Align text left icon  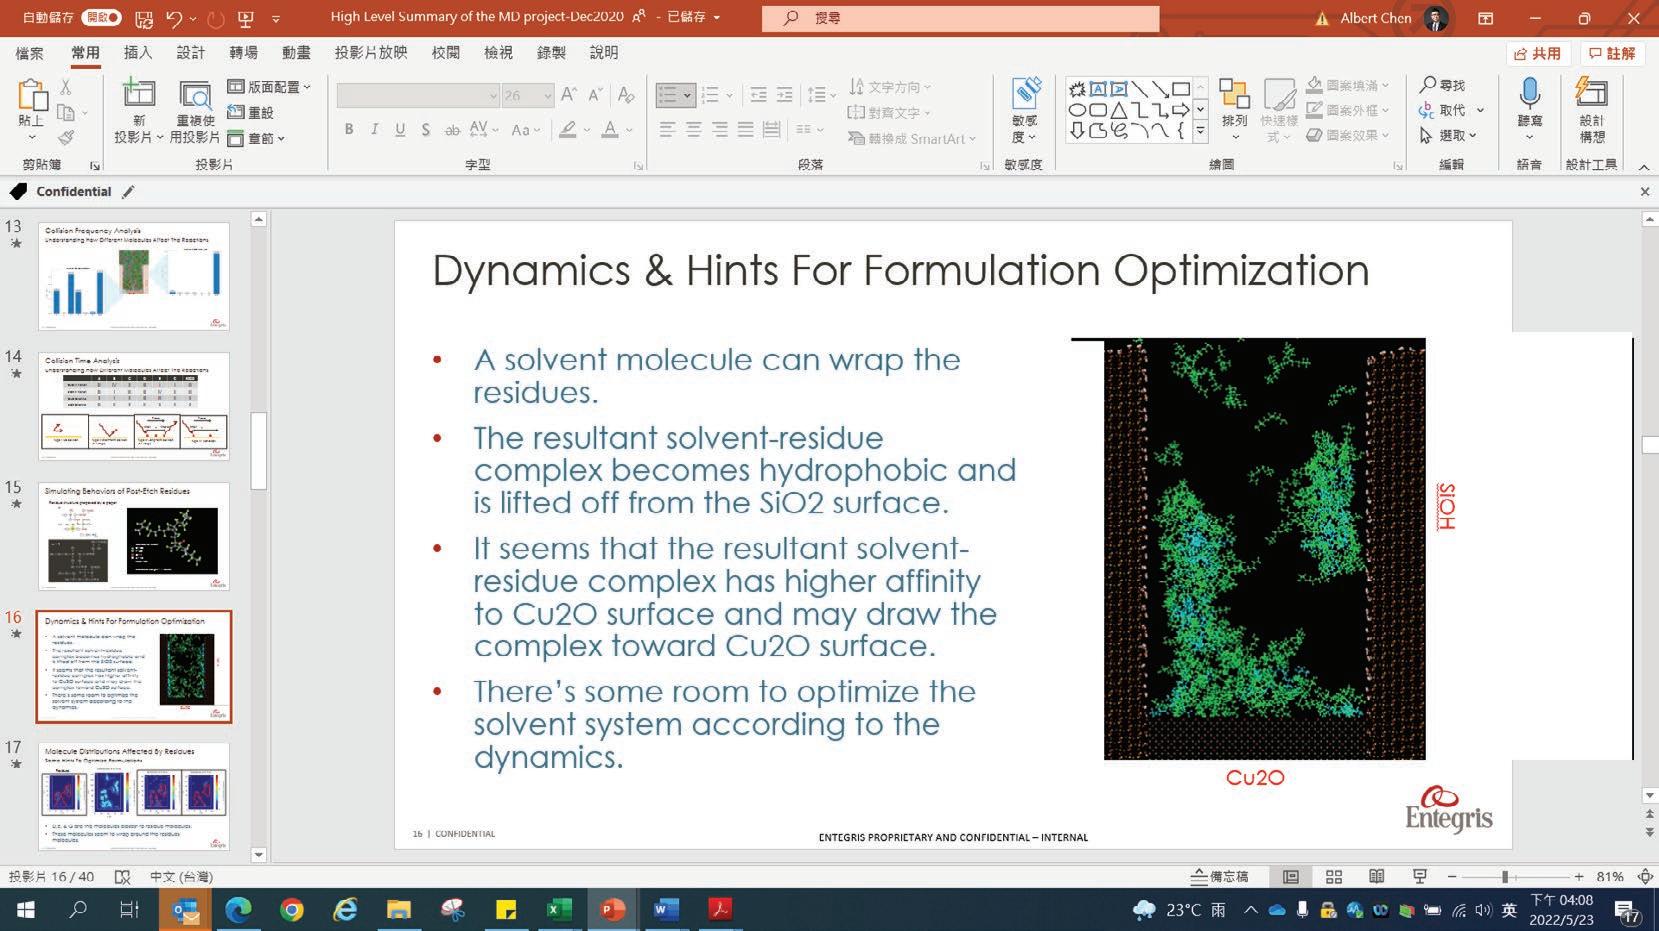pyautogui.click(x=668, y=129)
